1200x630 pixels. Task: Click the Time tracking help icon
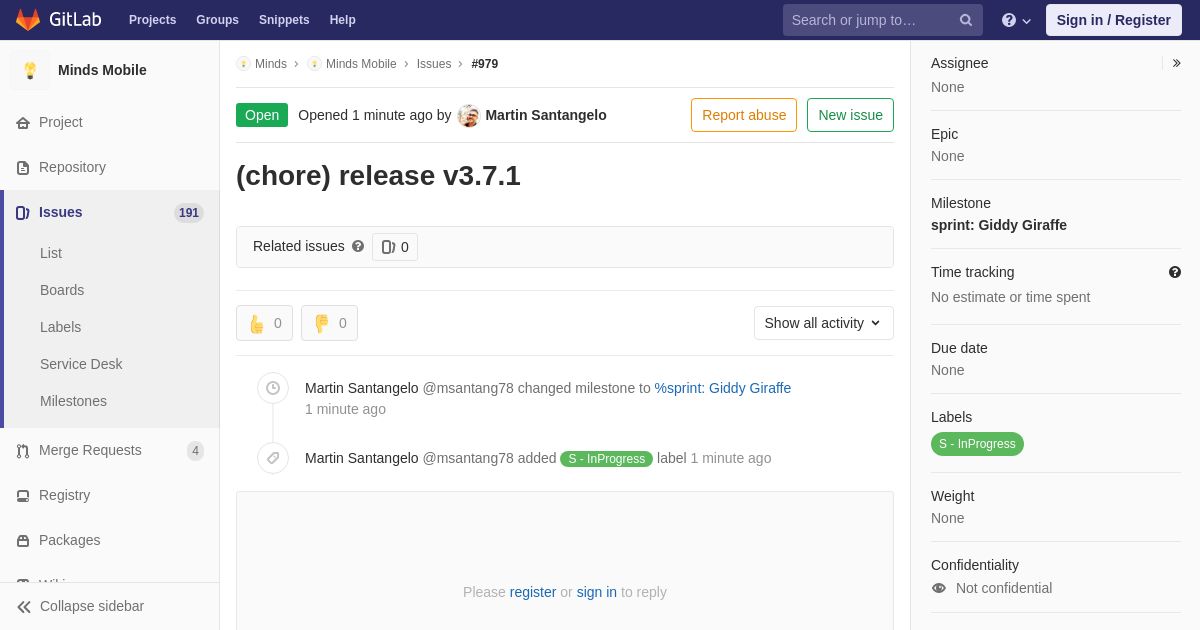(x=1175, y=272)
